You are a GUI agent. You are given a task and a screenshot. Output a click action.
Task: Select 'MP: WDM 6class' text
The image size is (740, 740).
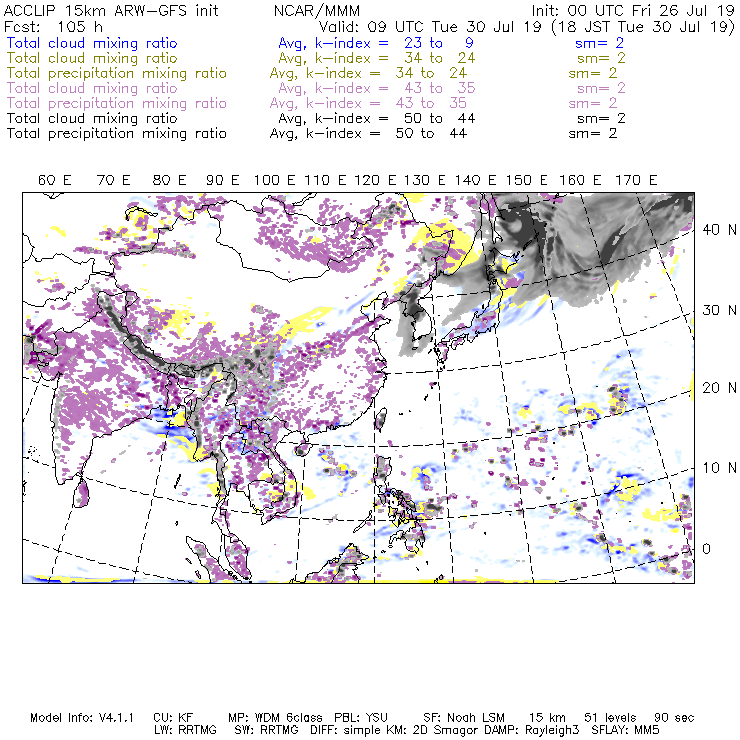tap(275, 718)
